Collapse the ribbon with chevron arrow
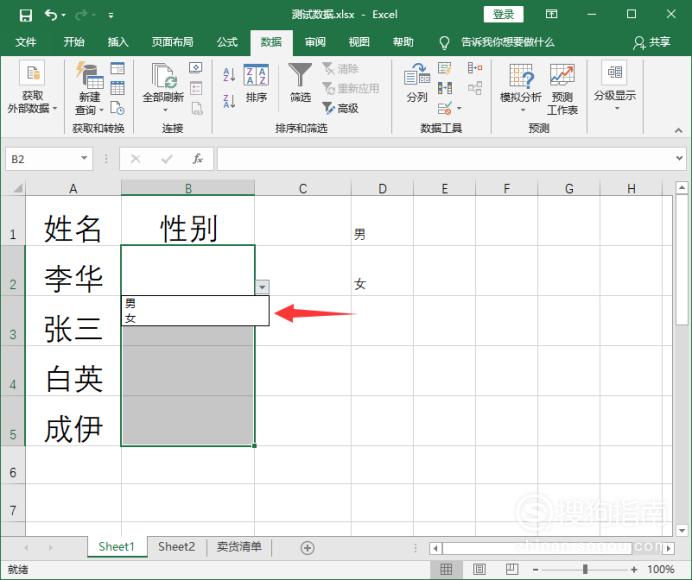Screen dimensions: 692x580 pyautogui.click(x=678, y=130)
